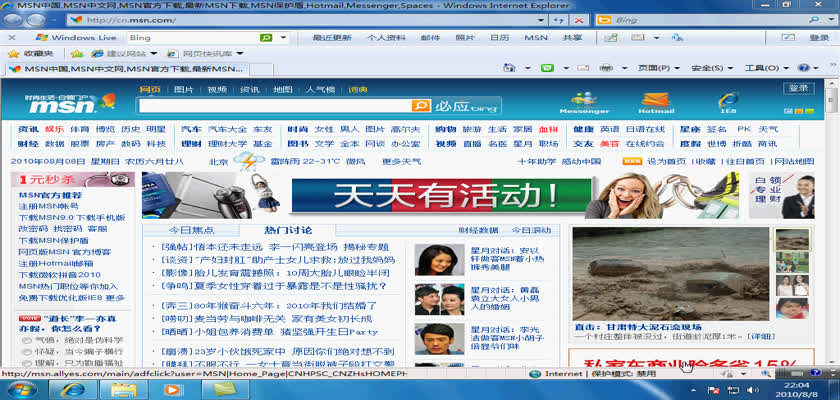Open the 下载MSN保护盾 link

pos(53,240)
